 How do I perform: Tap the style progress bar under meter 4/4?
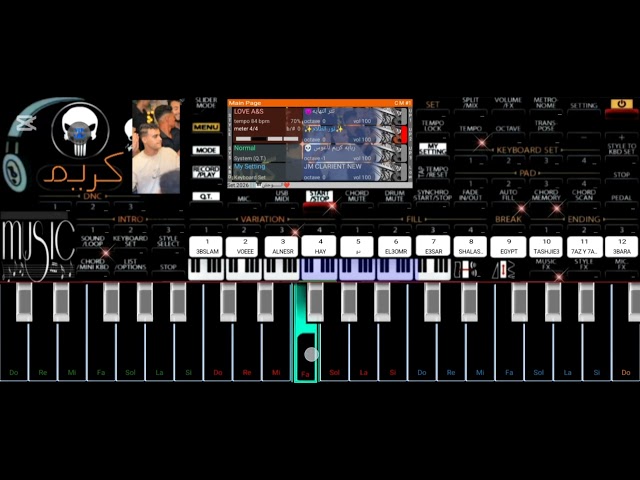(x=267, y=139)
